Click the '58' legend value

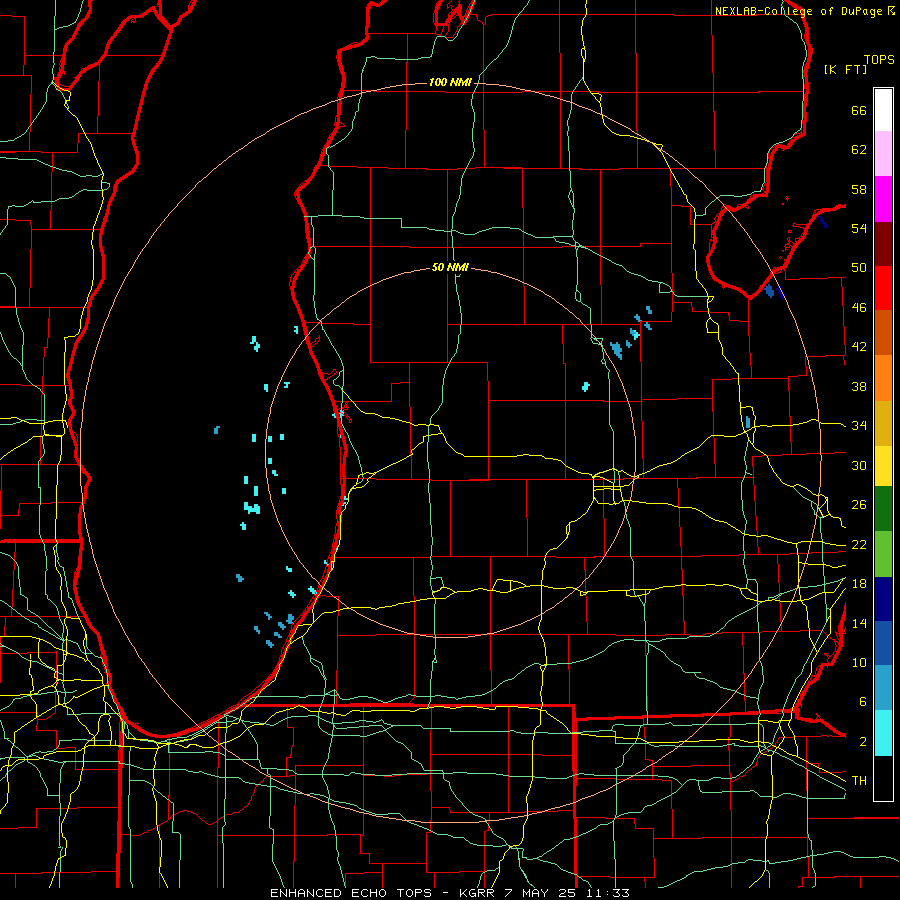tap(859, 189)
